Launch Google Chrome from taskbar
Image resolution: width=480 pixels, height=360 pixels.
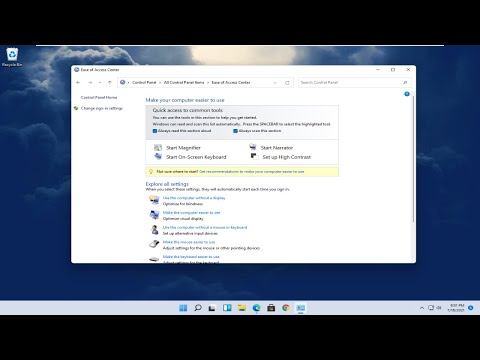click(x=286, y=308)
